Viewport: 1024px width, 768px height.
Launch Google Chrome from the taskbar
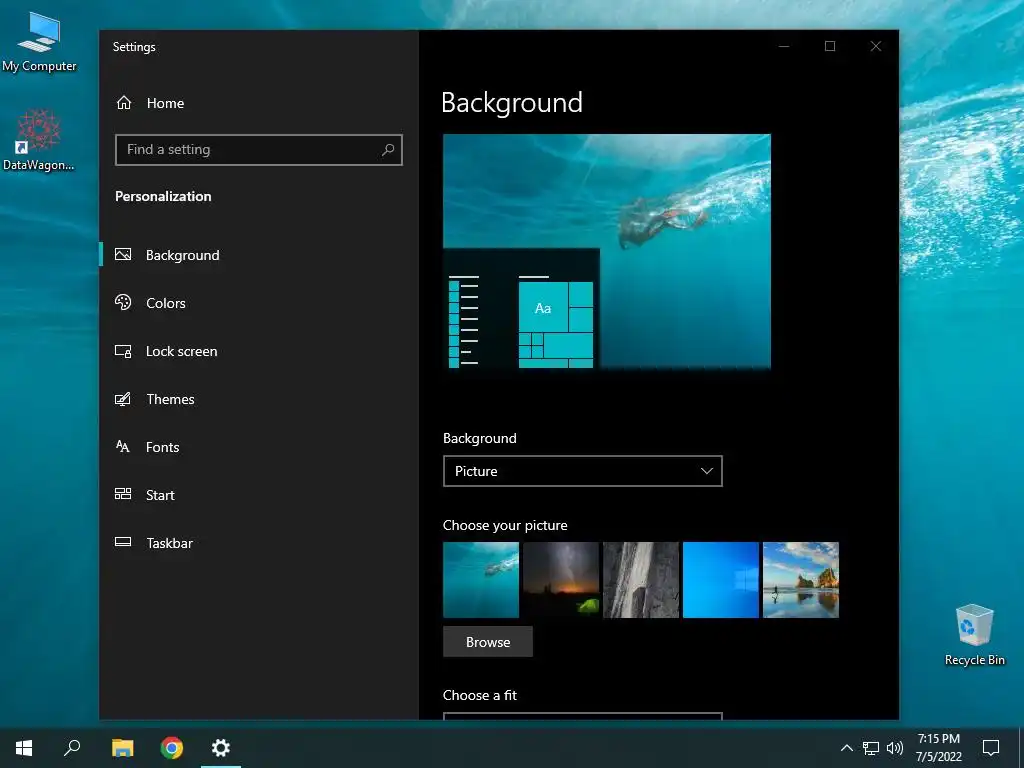172,748
